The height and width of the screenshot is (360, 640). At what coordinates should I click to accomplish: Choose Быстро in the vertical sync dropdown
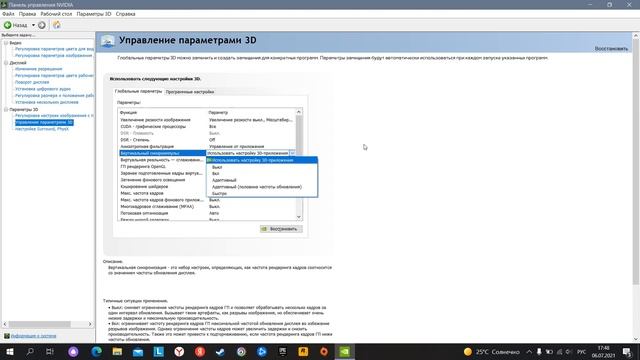coord(262,193)
